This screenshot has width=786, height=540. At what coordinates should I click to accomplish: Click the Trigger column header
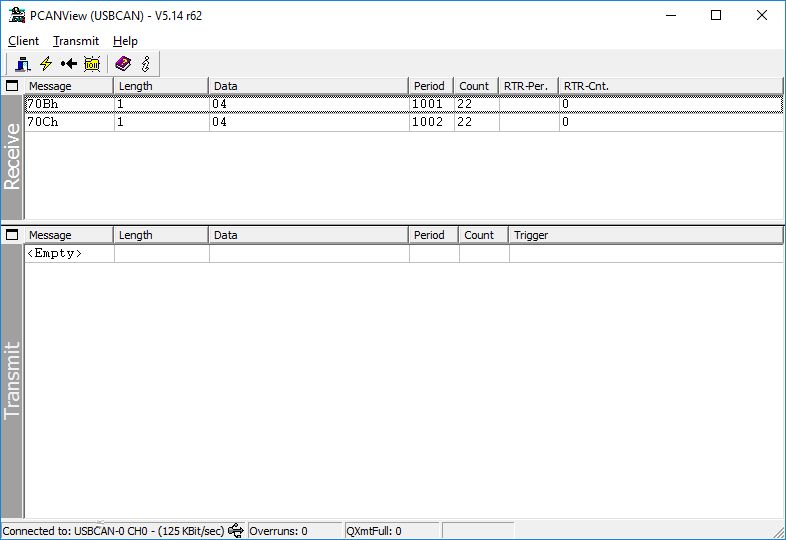point(646,235)
